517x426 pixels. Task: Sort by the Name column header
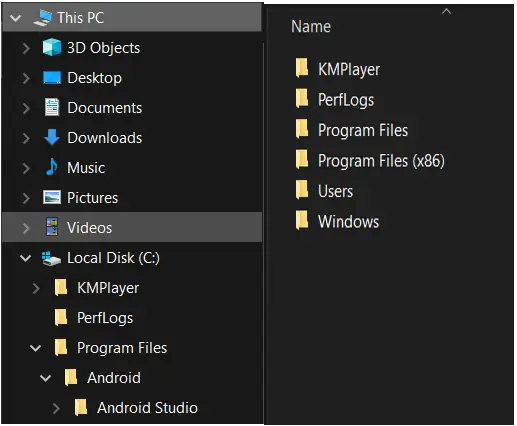click(x=311, y=27)
